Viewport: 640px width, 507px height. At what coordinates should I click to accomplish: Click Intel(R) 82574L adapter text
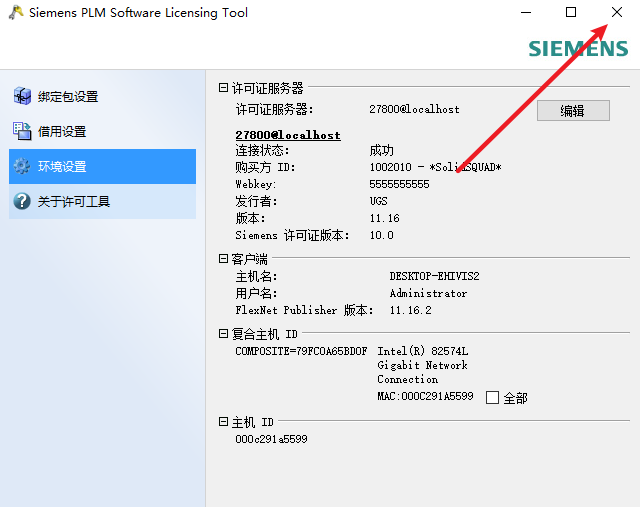(x=422, y=351)
